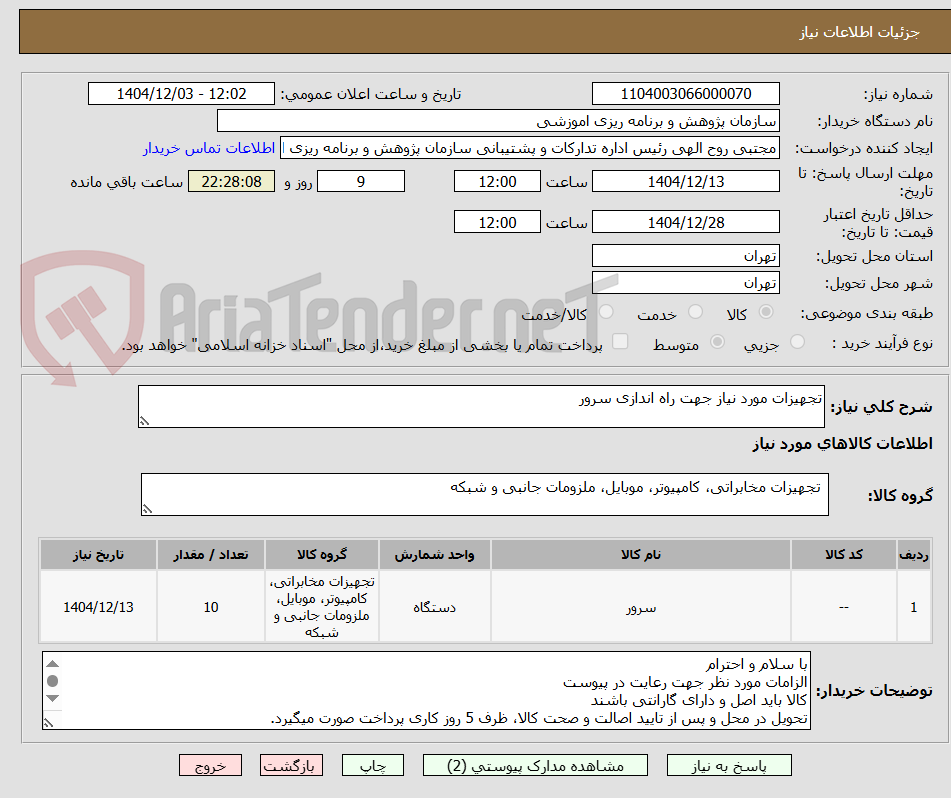
Task: Click the price validity date 1404/12/28 field
Action: (685, 222)
